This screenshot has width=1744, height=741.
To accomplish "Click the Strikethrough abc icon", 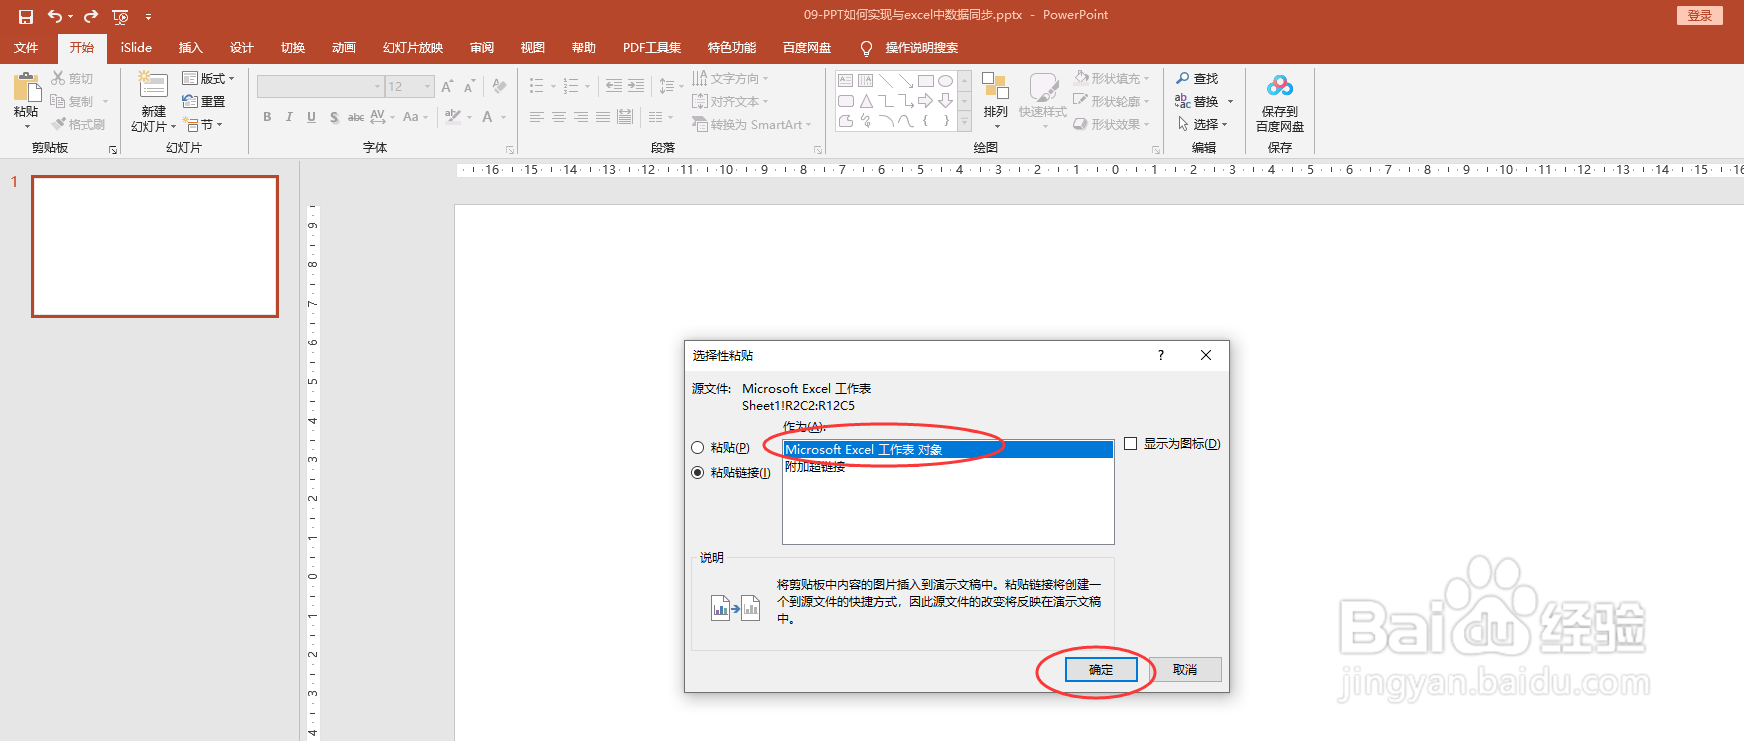I will (356, 117).
